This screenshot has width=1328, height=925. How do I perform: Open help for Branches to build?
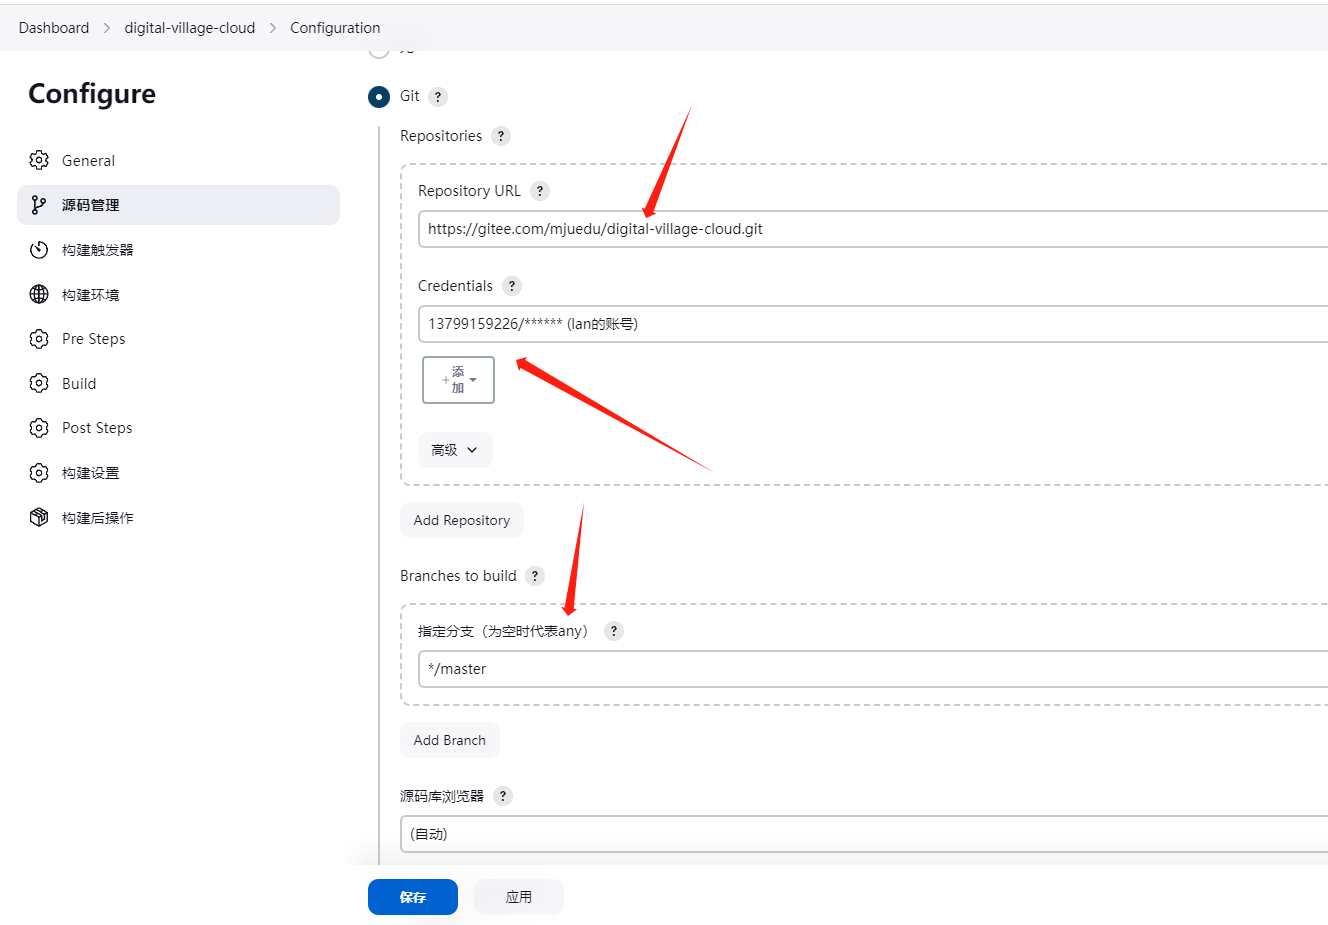pyautogui.click(x=535, y=576)
